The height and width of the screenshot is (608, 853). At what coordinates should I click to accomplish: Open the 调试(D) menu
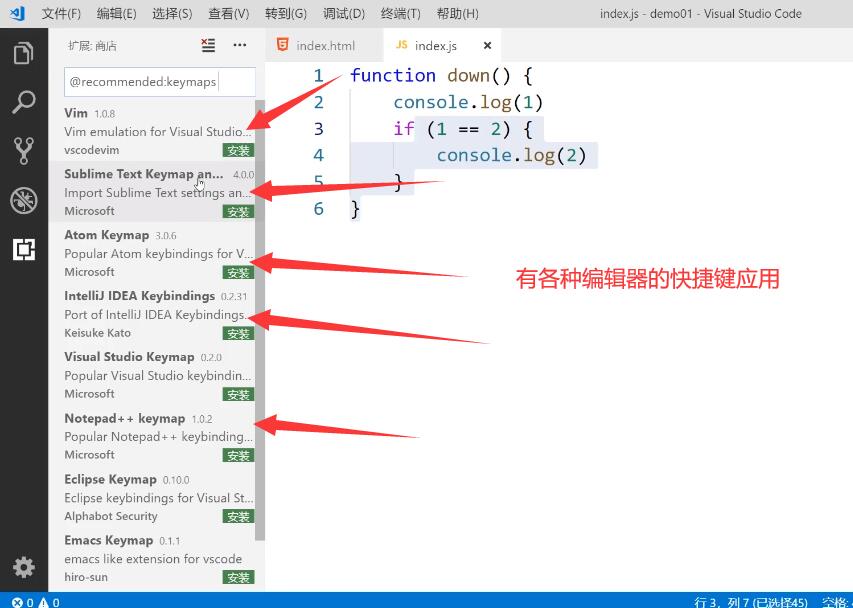tap(343, 14)
